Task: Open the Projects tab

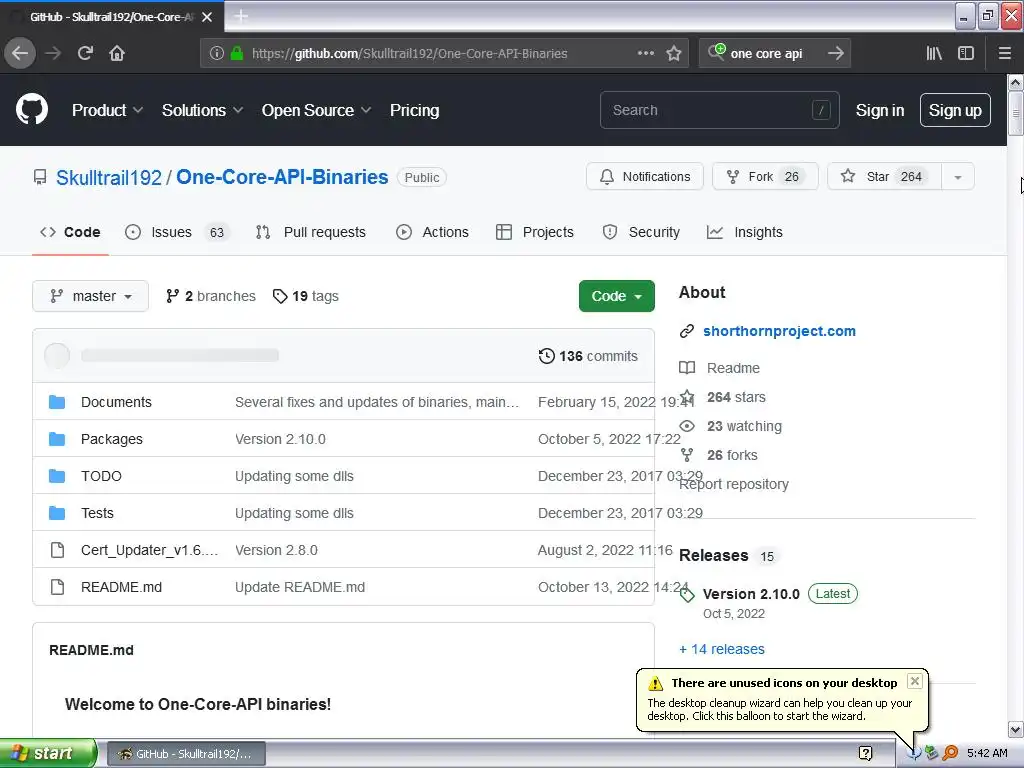Action: pos(535,232)
